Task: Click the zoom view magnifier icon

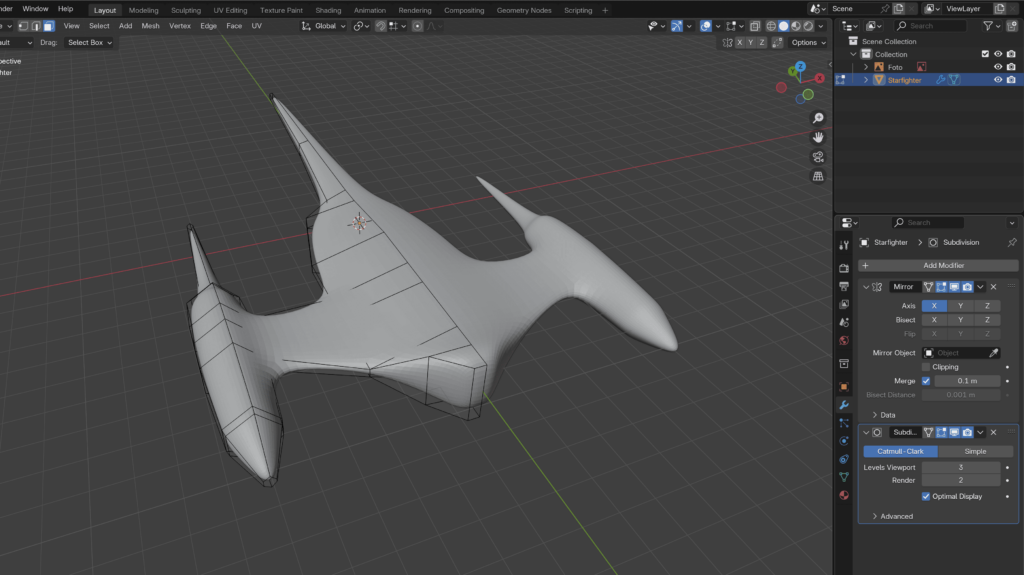Action: point(818,118)
